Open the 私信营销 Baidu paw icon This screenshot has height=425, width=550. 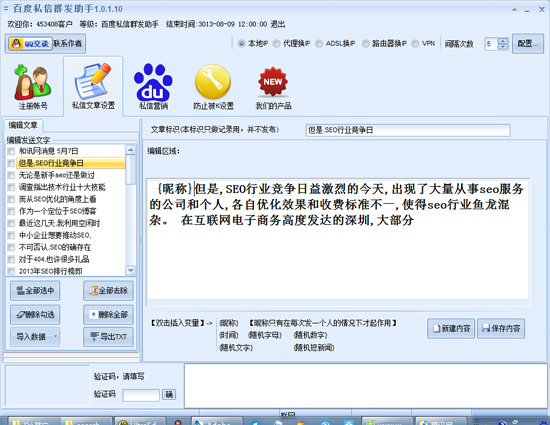153,86
